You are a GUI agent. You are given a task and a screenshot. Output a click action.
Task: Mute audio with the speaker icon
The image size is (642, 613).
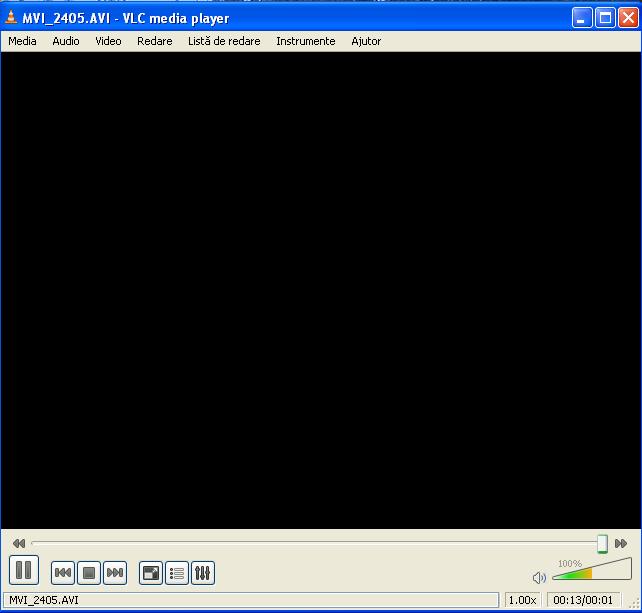539,577
